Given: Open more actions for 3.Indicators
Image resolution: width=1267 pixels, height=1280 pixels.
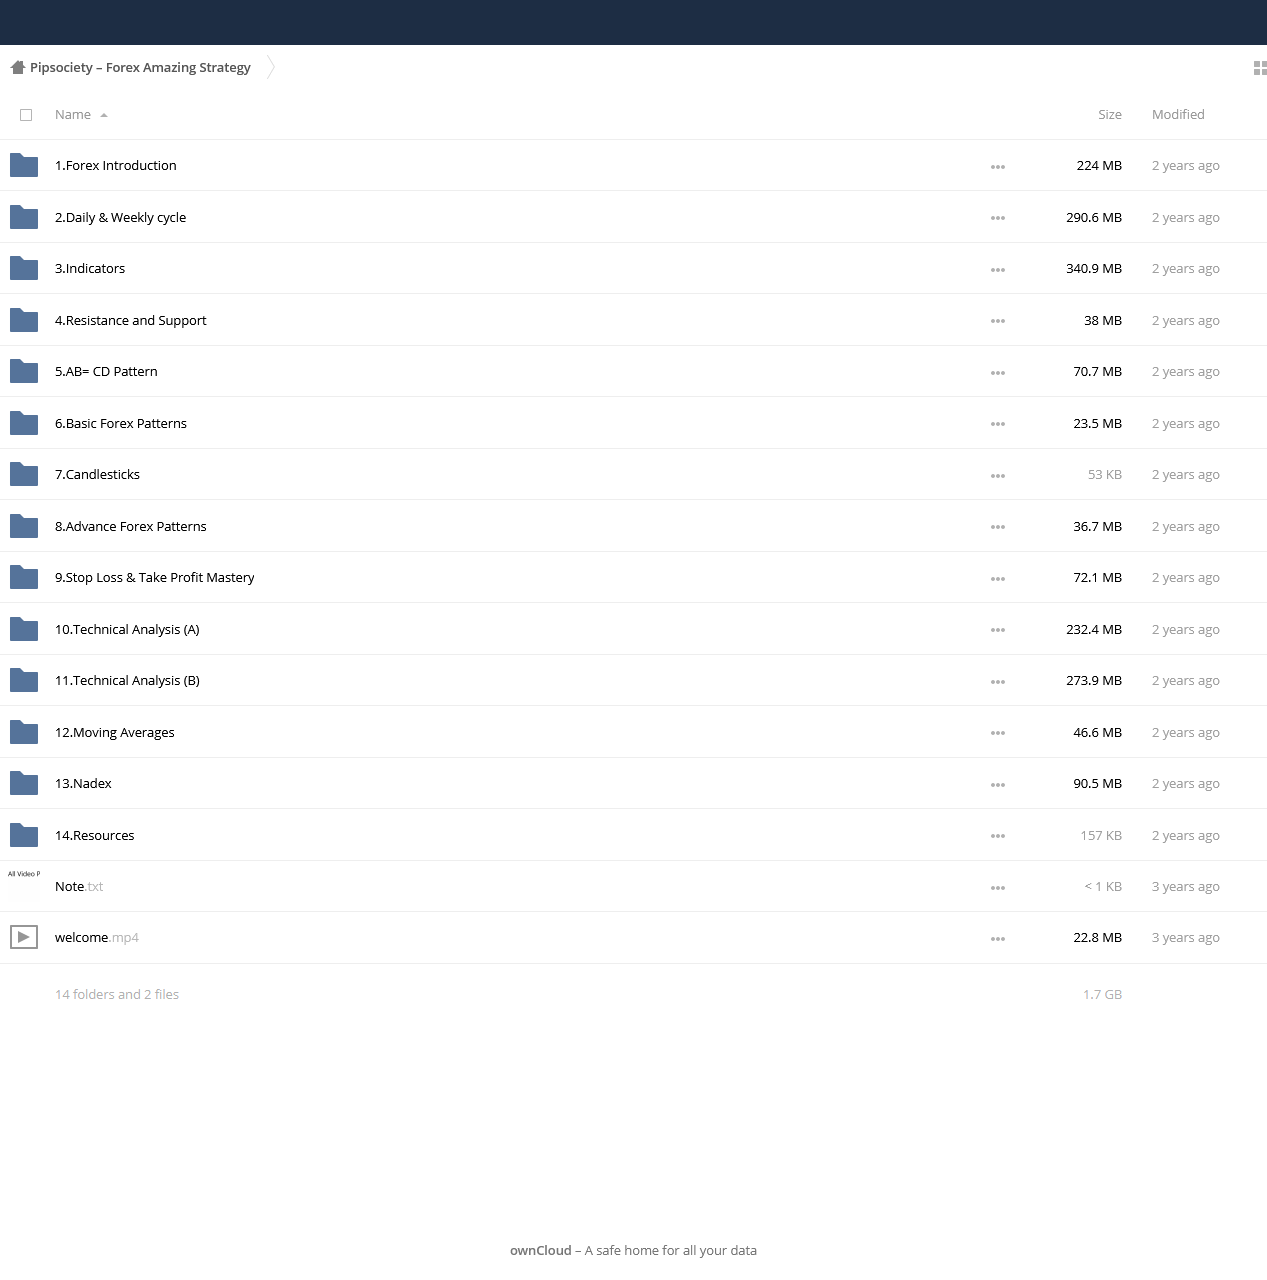Looking at the screenshot, I should pos(998,270).
